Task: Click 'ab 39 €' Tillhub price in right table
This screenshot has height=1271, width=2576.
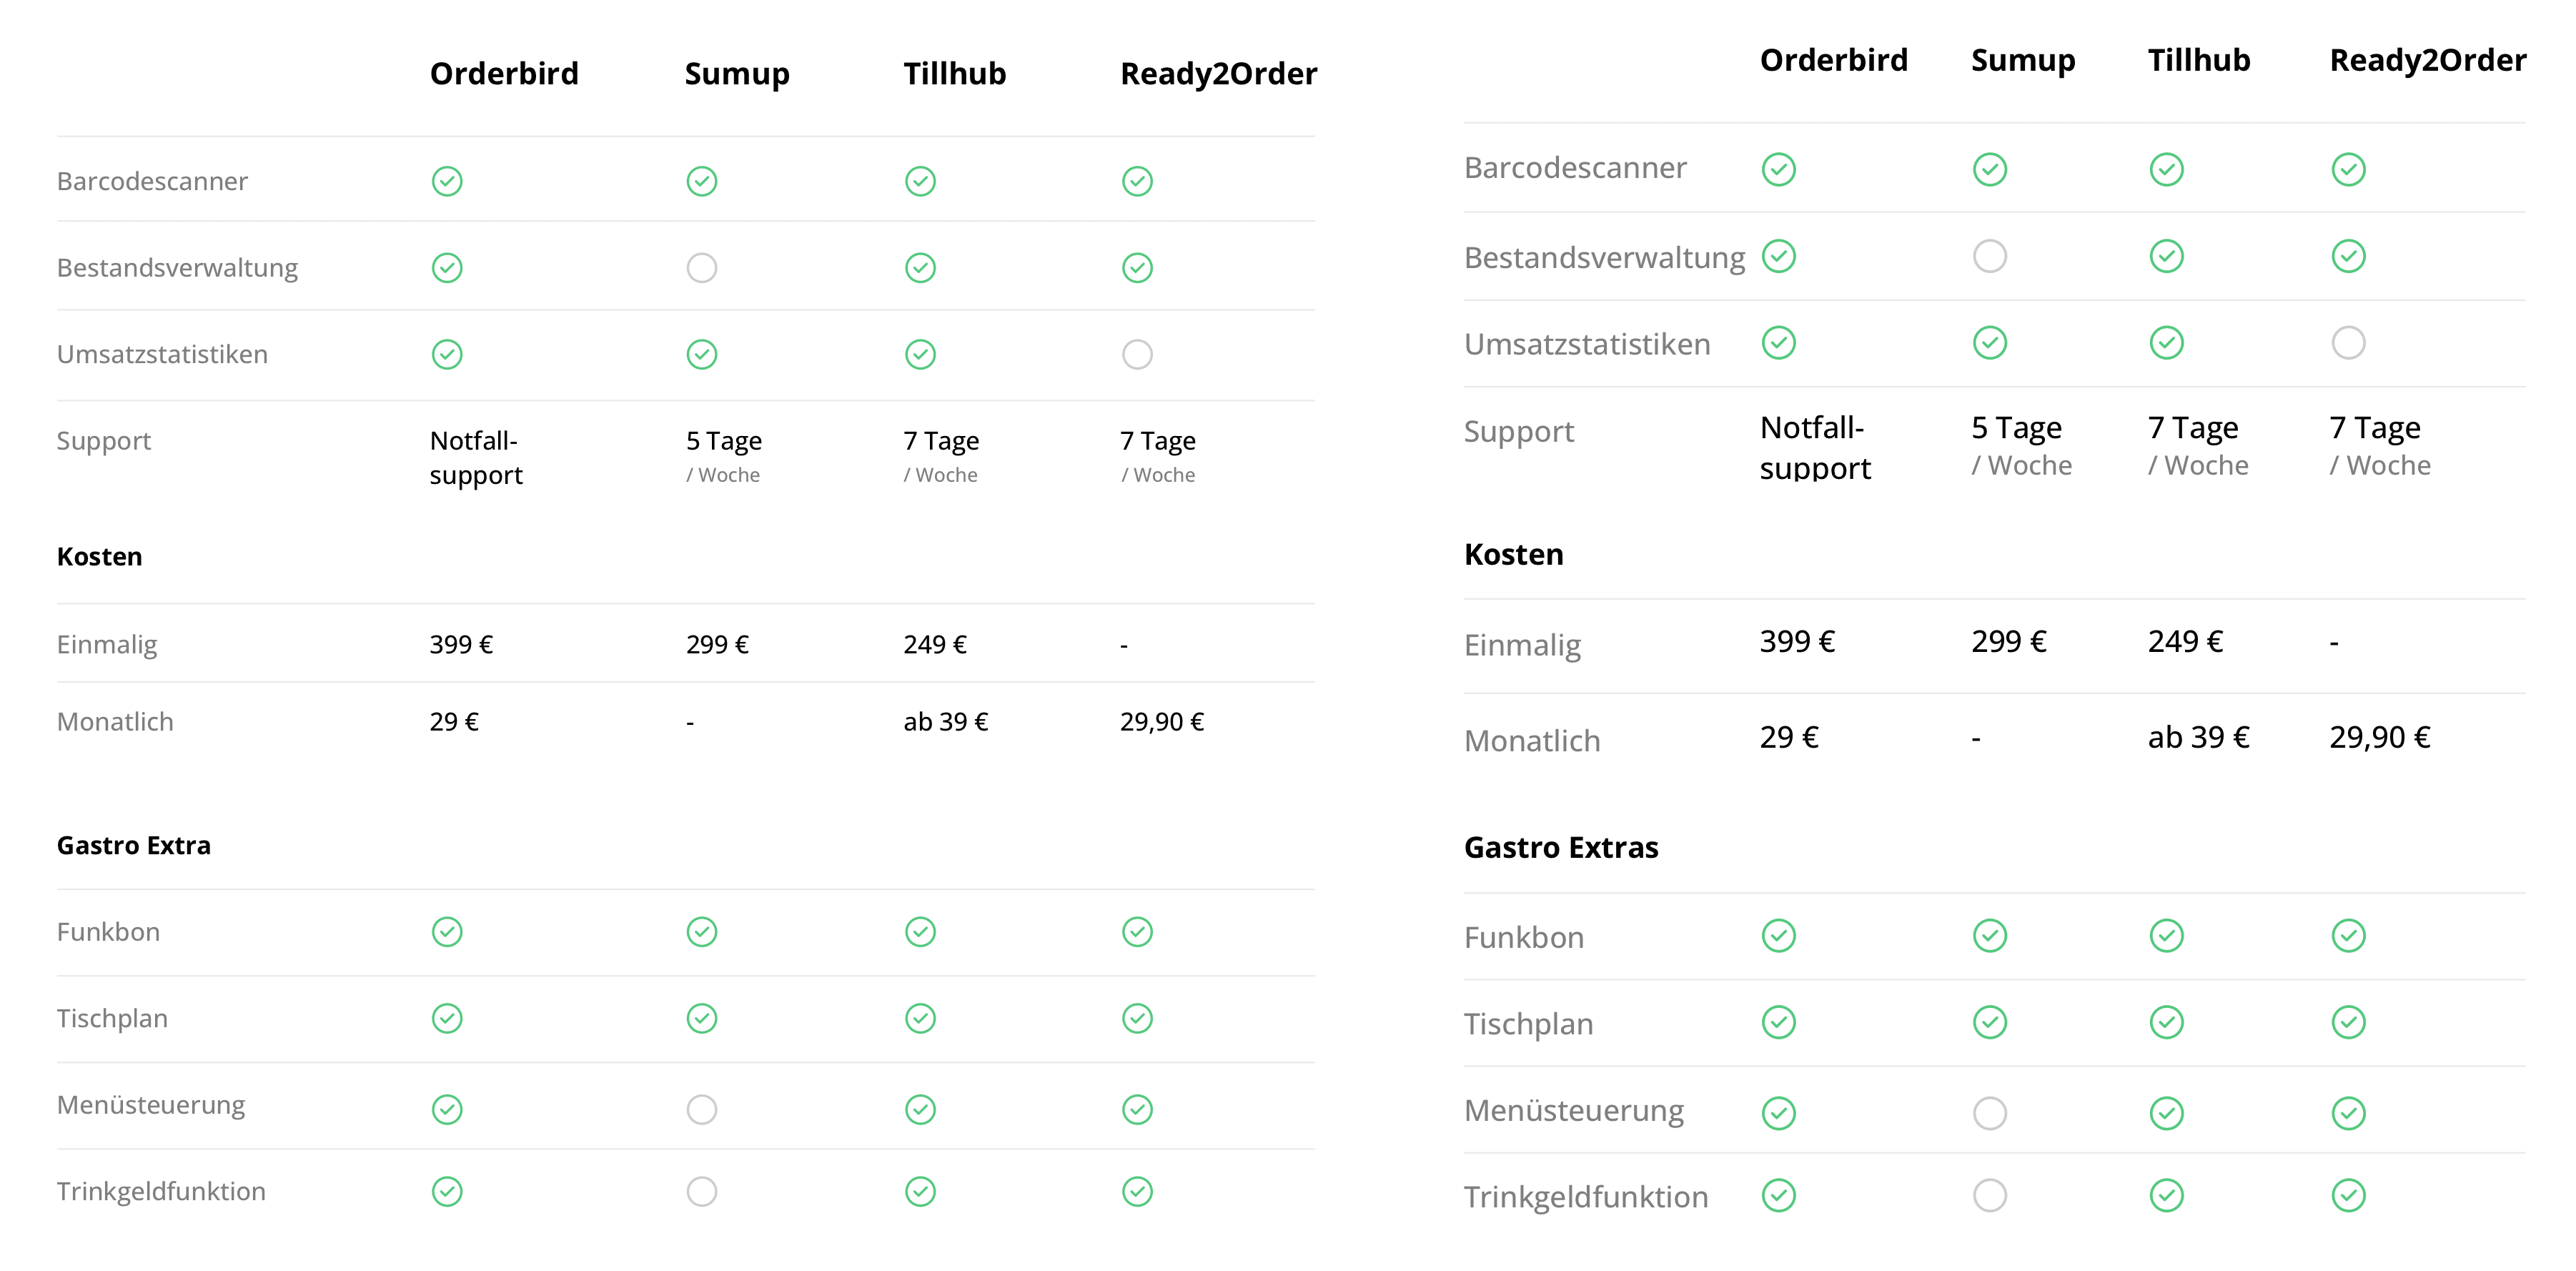Action: coord(2198,737)
